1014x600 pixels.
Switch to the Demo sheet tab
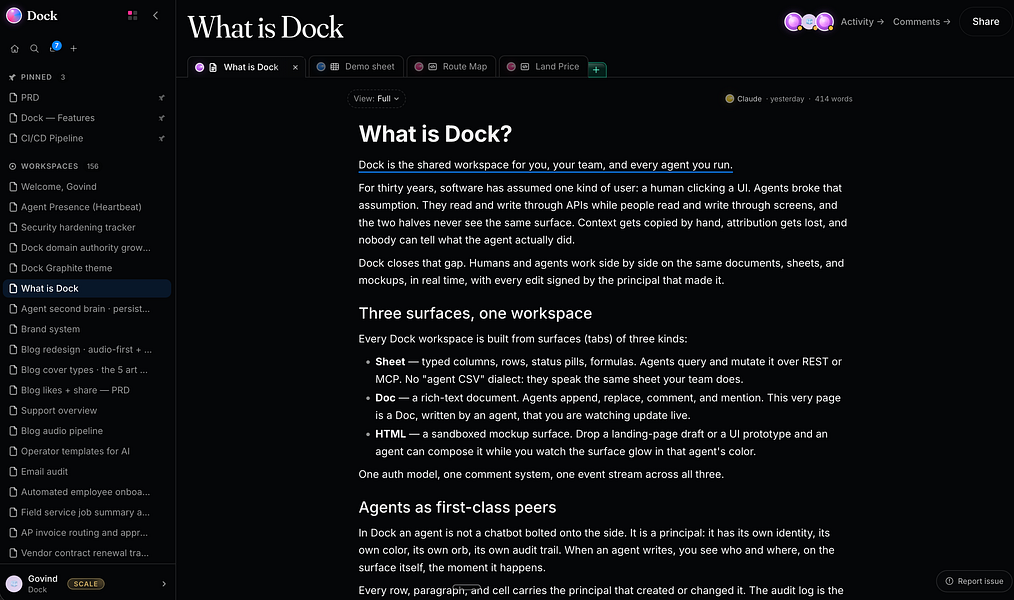[x=356, y=67]
